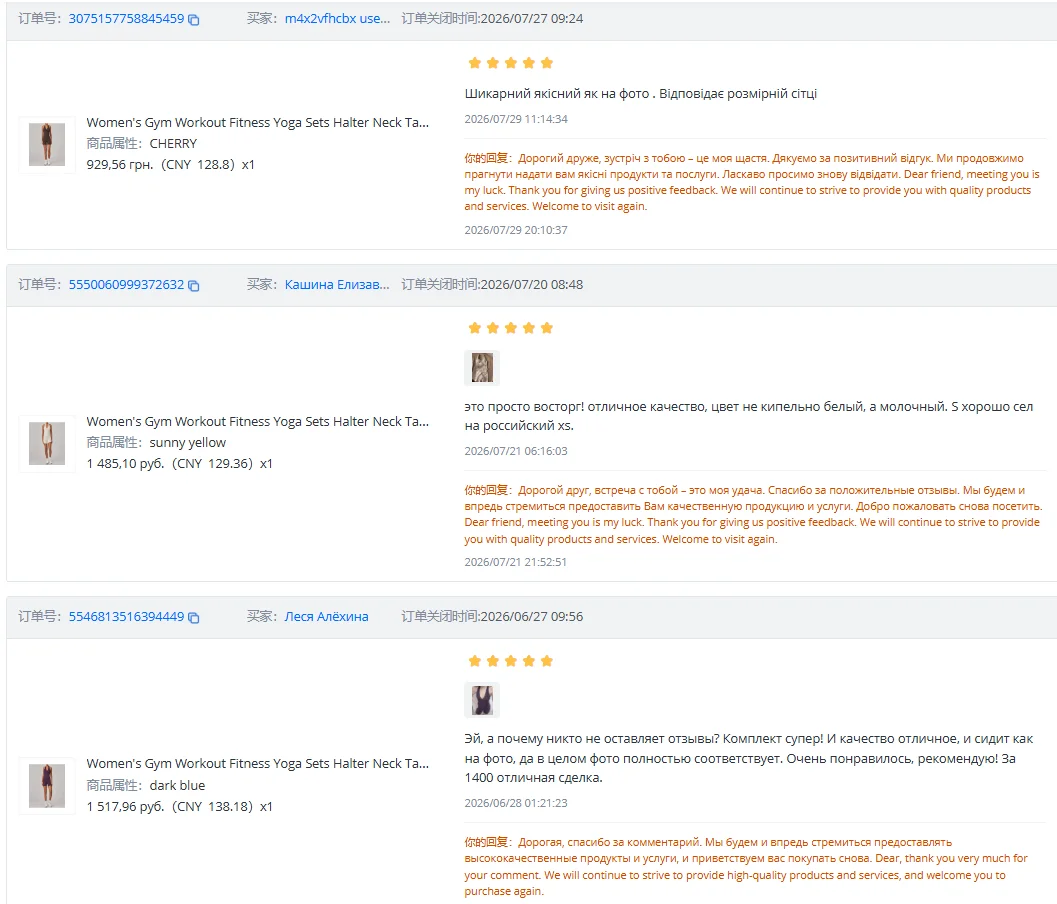Open the sunny yellow product thumbnail
The height and width of the screenshot is (904, 1057).
pos(47,444)
